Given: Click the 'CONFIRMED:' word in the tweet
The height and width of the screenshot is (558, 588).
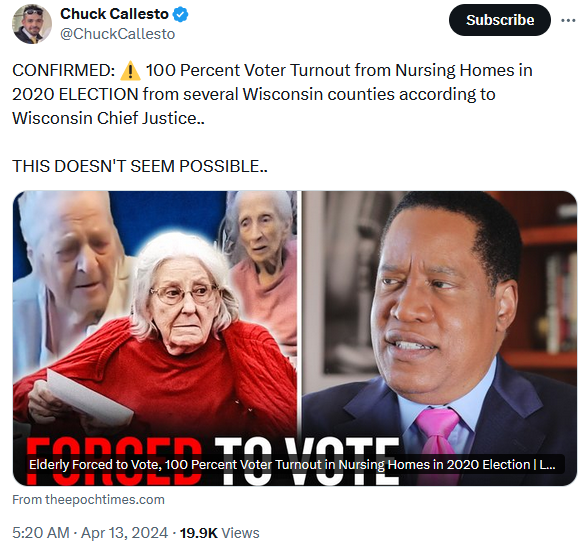Looking at the screenshot, I should 63,70.
